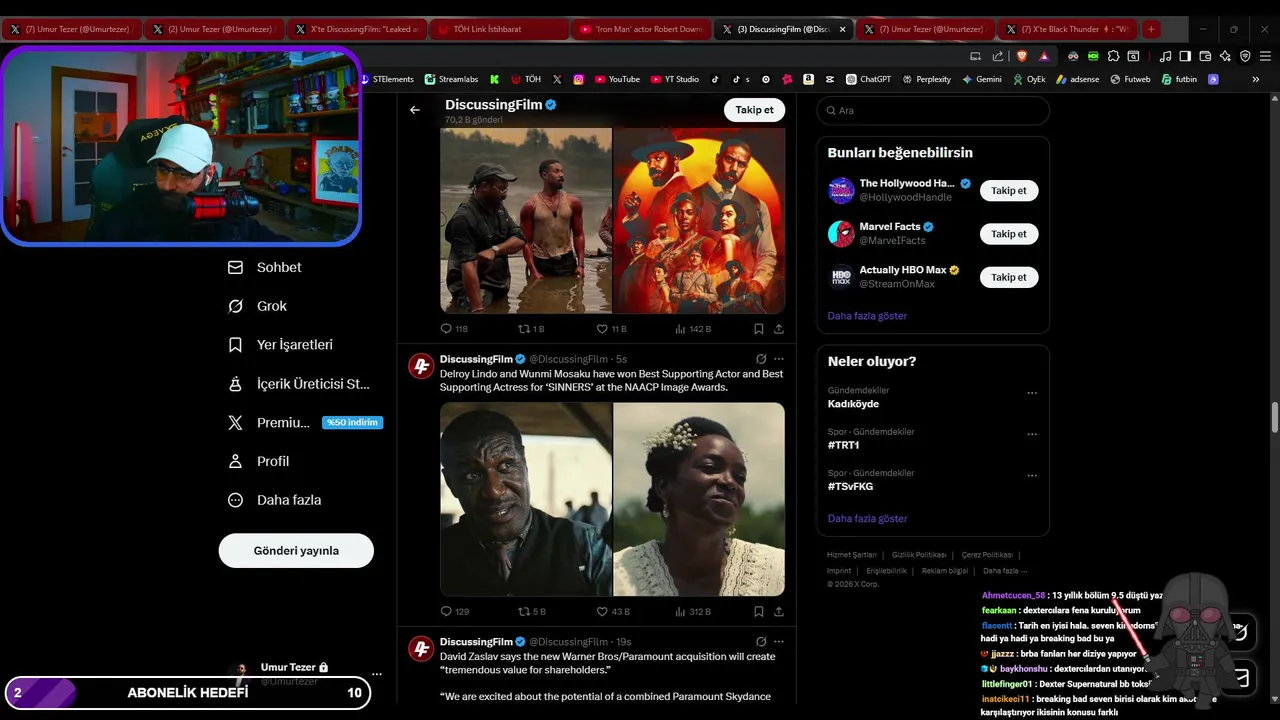Follow The Hollywood Handle account
The width and height of the screenshot is (1280, 720).
click(x=1009, y=190)
